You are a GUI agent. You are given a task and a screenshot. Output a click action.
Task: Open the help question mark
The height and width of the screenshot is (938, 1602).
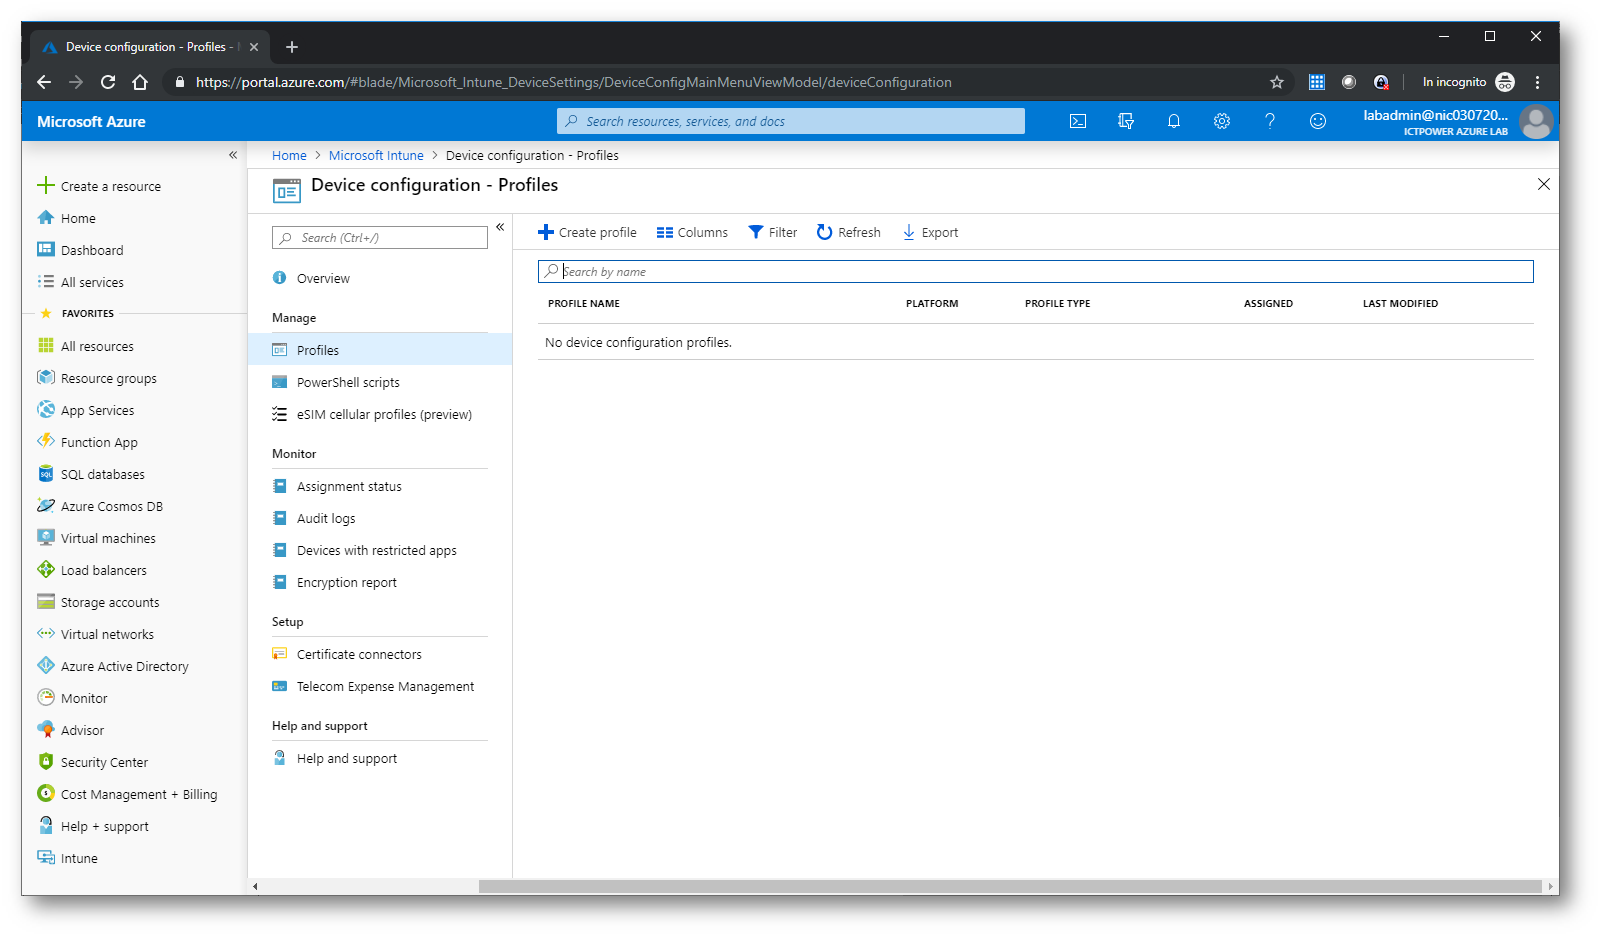tap(1270, 121)
